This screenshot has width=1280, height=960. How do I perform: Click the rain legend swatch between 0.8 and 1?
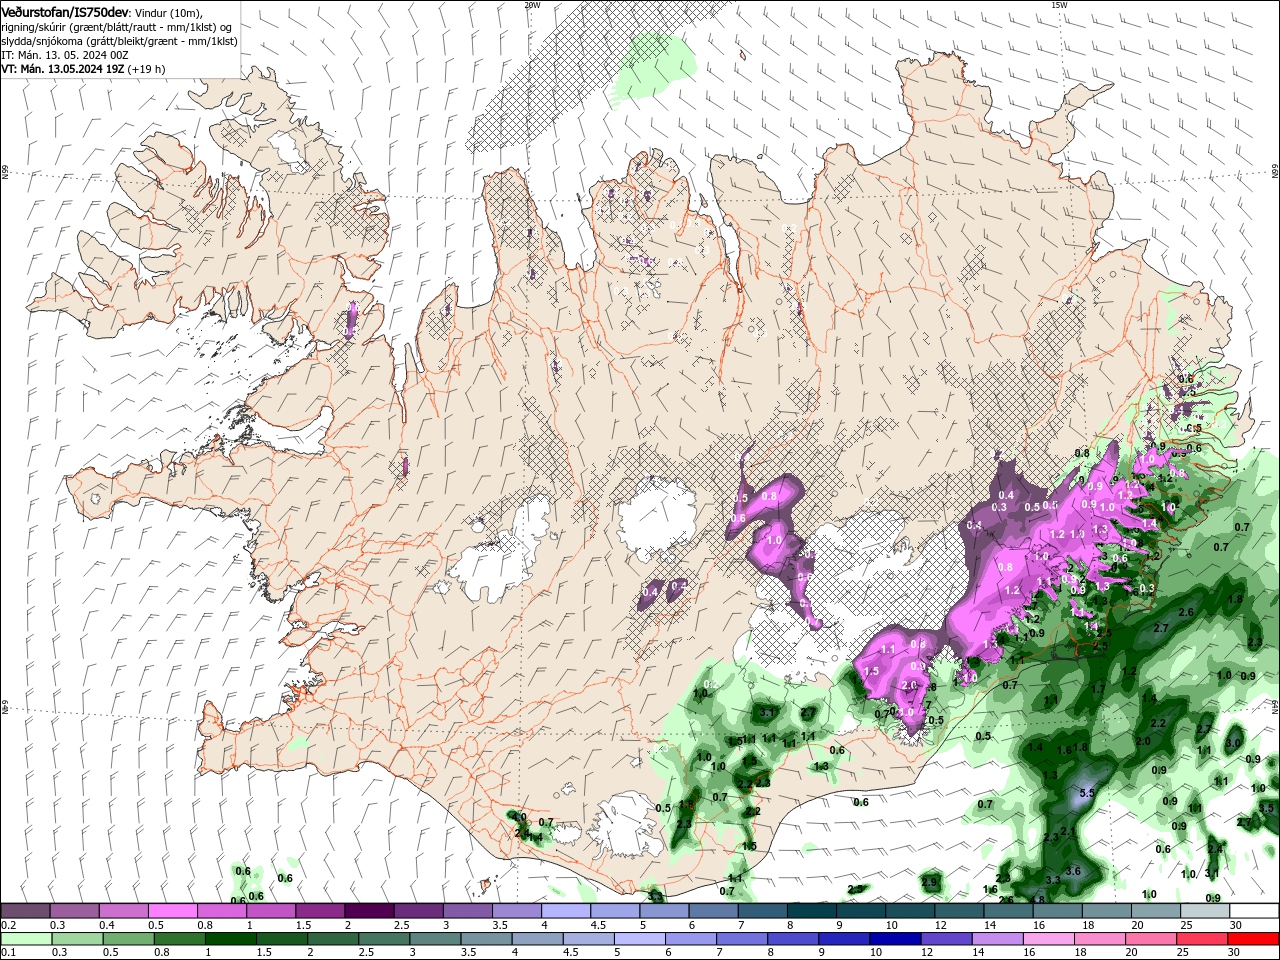click(179, 939)
